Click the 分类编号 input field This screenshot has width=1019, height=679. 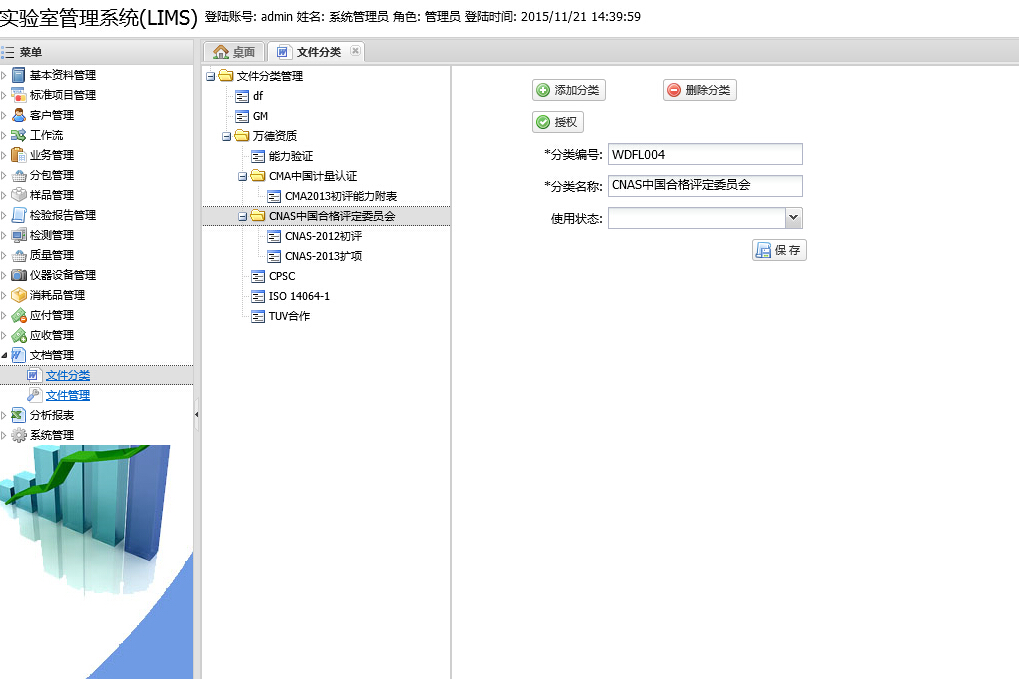tap(705, 154)
